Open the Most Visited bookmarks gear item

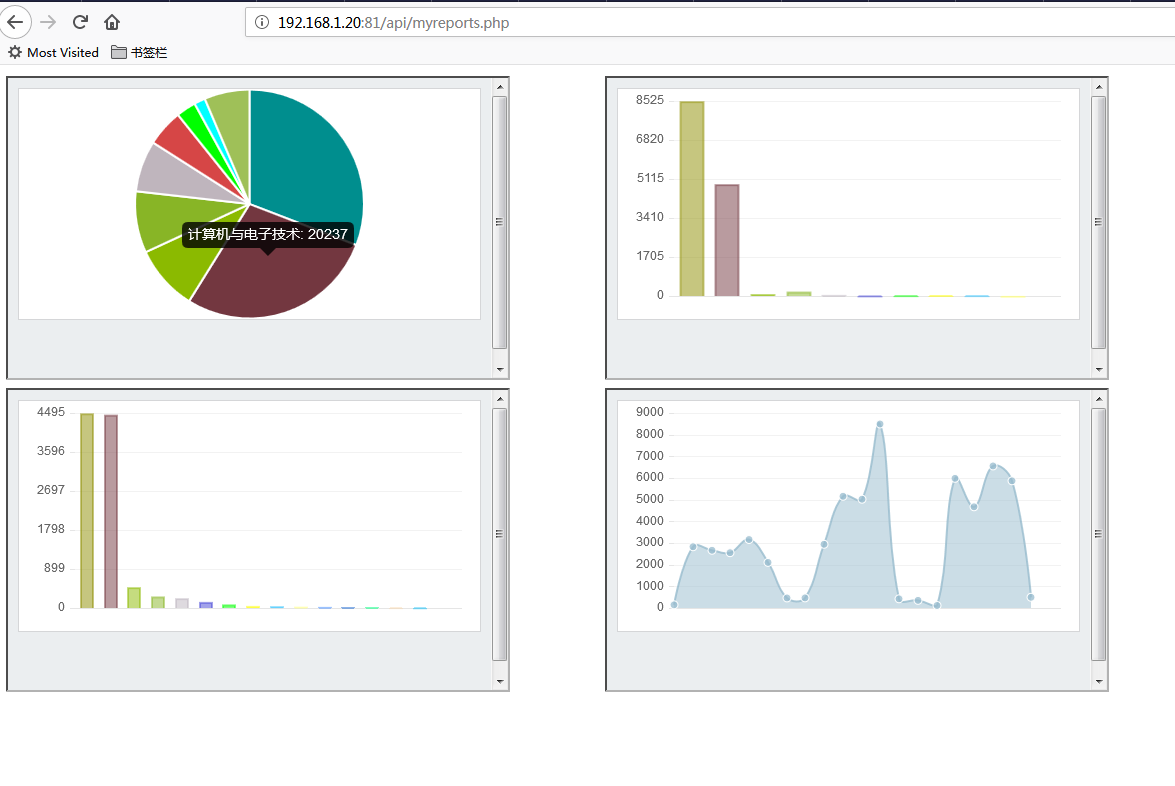coord(54,52)
